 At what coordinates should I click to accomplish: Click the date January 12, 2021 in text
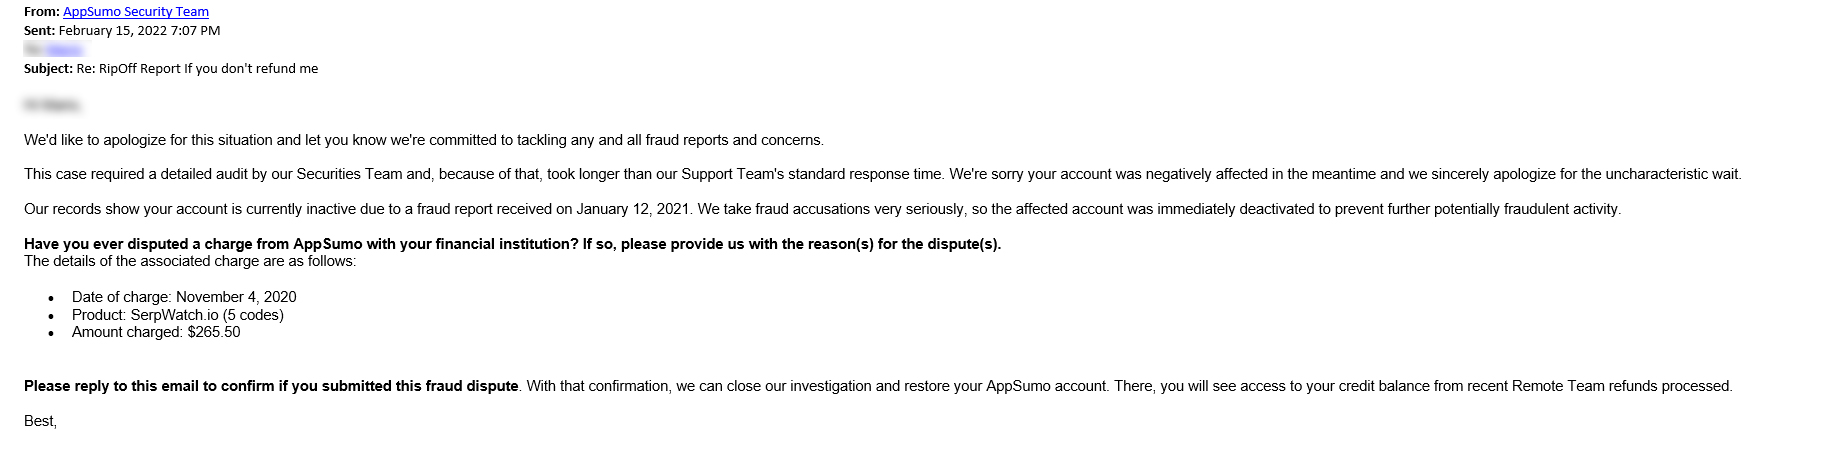click(633, 209)
